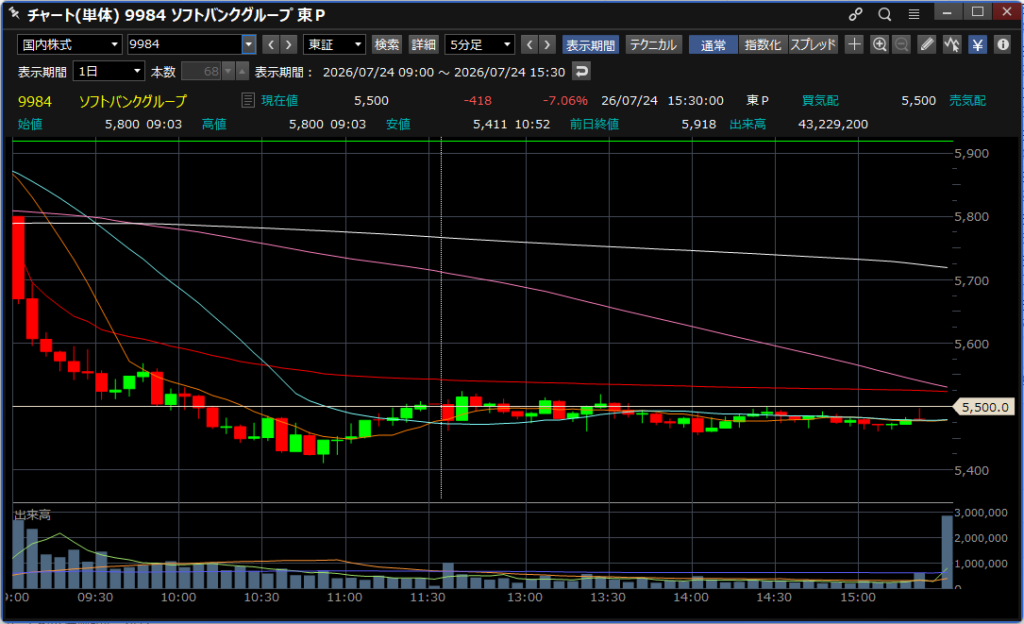Screen dimensions: 1024x624
Task: Click the 現在値 label
Action: tap(280, 101)
